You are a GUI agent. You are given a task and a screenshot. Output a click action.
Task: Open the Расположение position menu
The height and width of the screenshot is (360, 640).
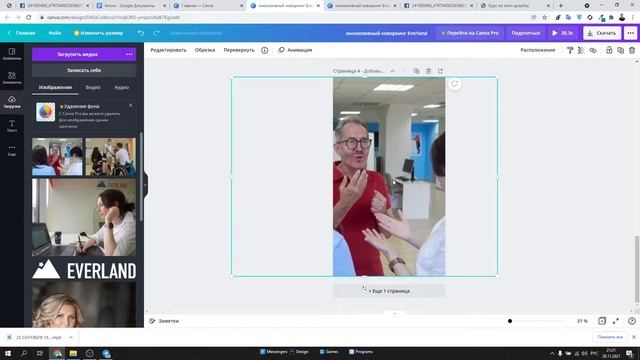(x=538, y=50)
